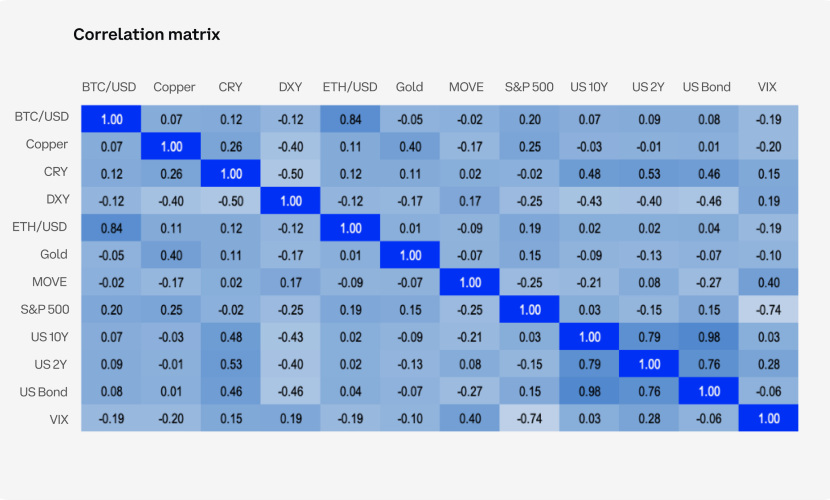Click the US Bond row label

pyautogui.click(x=43, y=391)
